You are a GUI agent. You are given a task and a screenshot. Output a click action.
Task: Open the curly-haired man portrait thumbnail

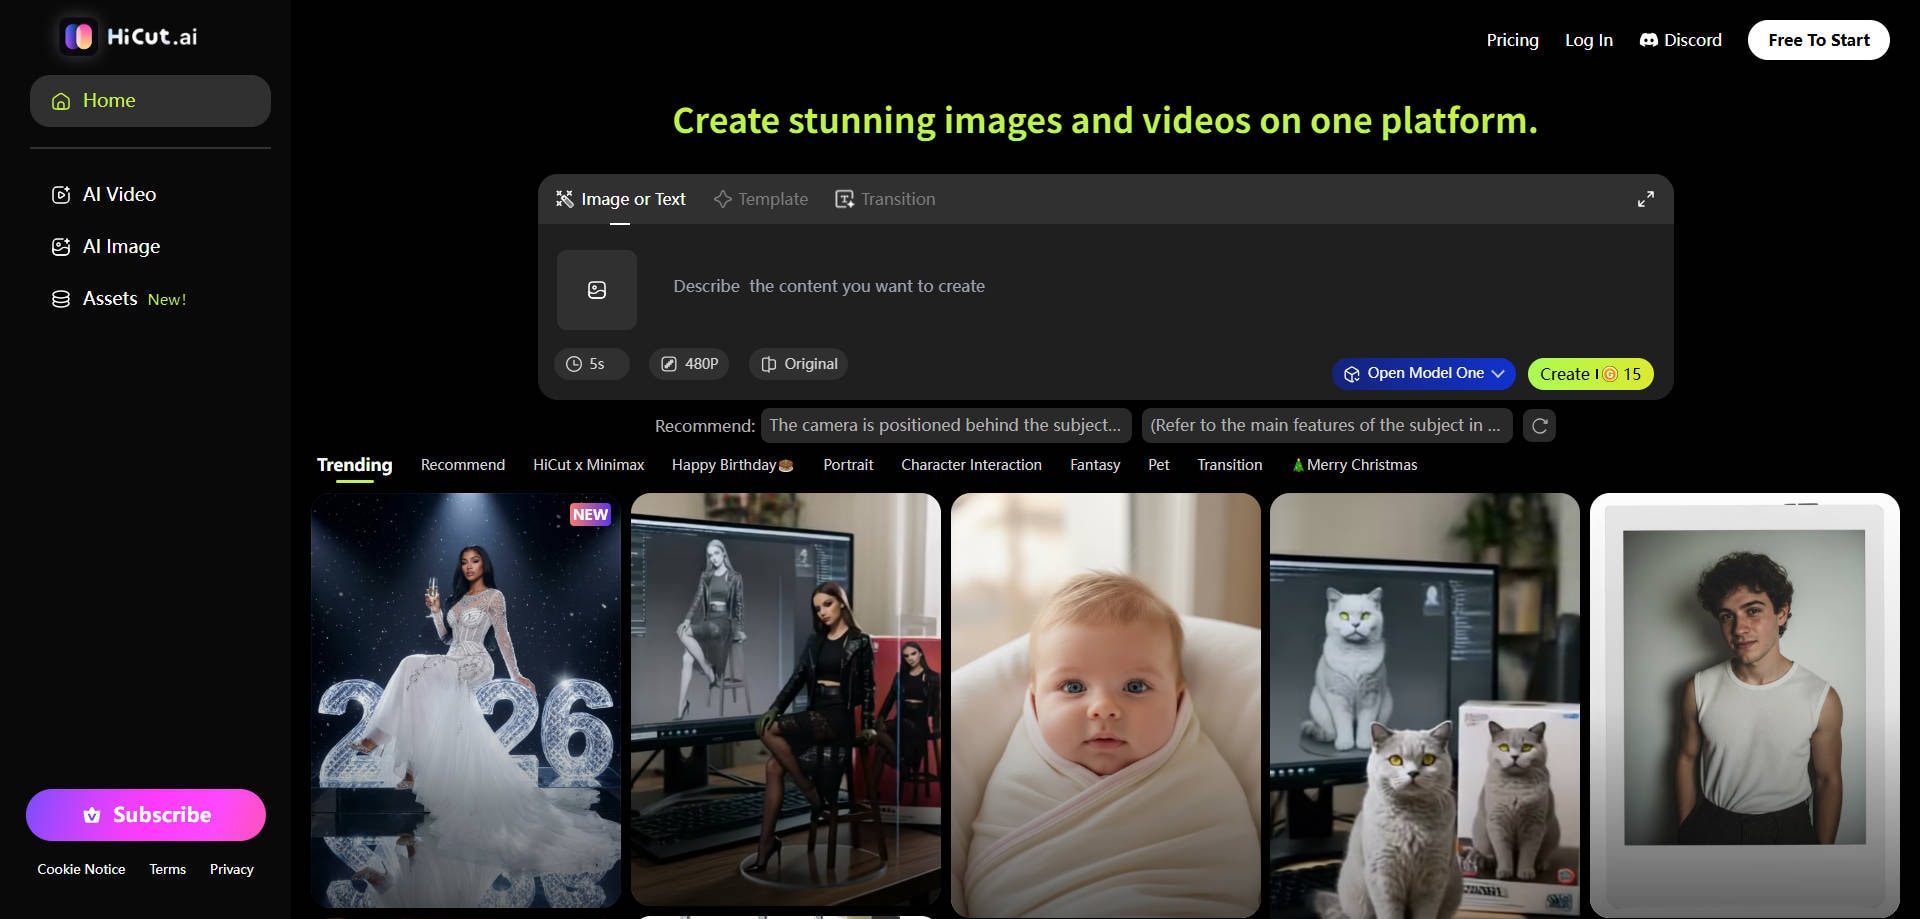[1745, 705]
